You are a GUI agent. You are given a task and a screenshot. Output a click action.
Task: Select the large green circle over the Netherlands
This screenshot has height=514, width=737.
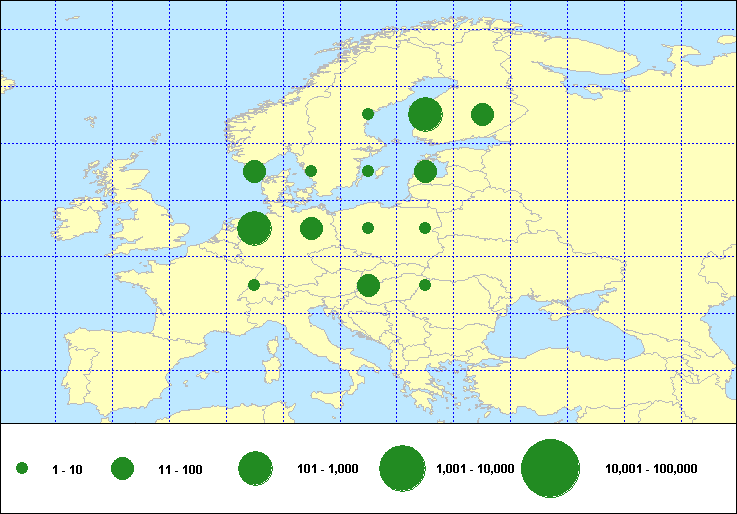[254, 228]
